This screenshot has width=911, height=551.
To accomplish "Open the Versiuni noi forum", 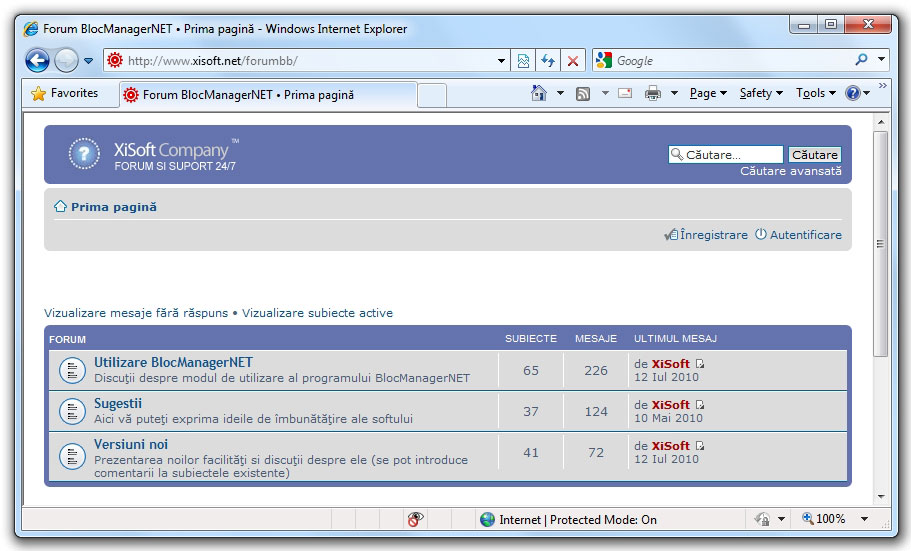I will coord(131,444).
